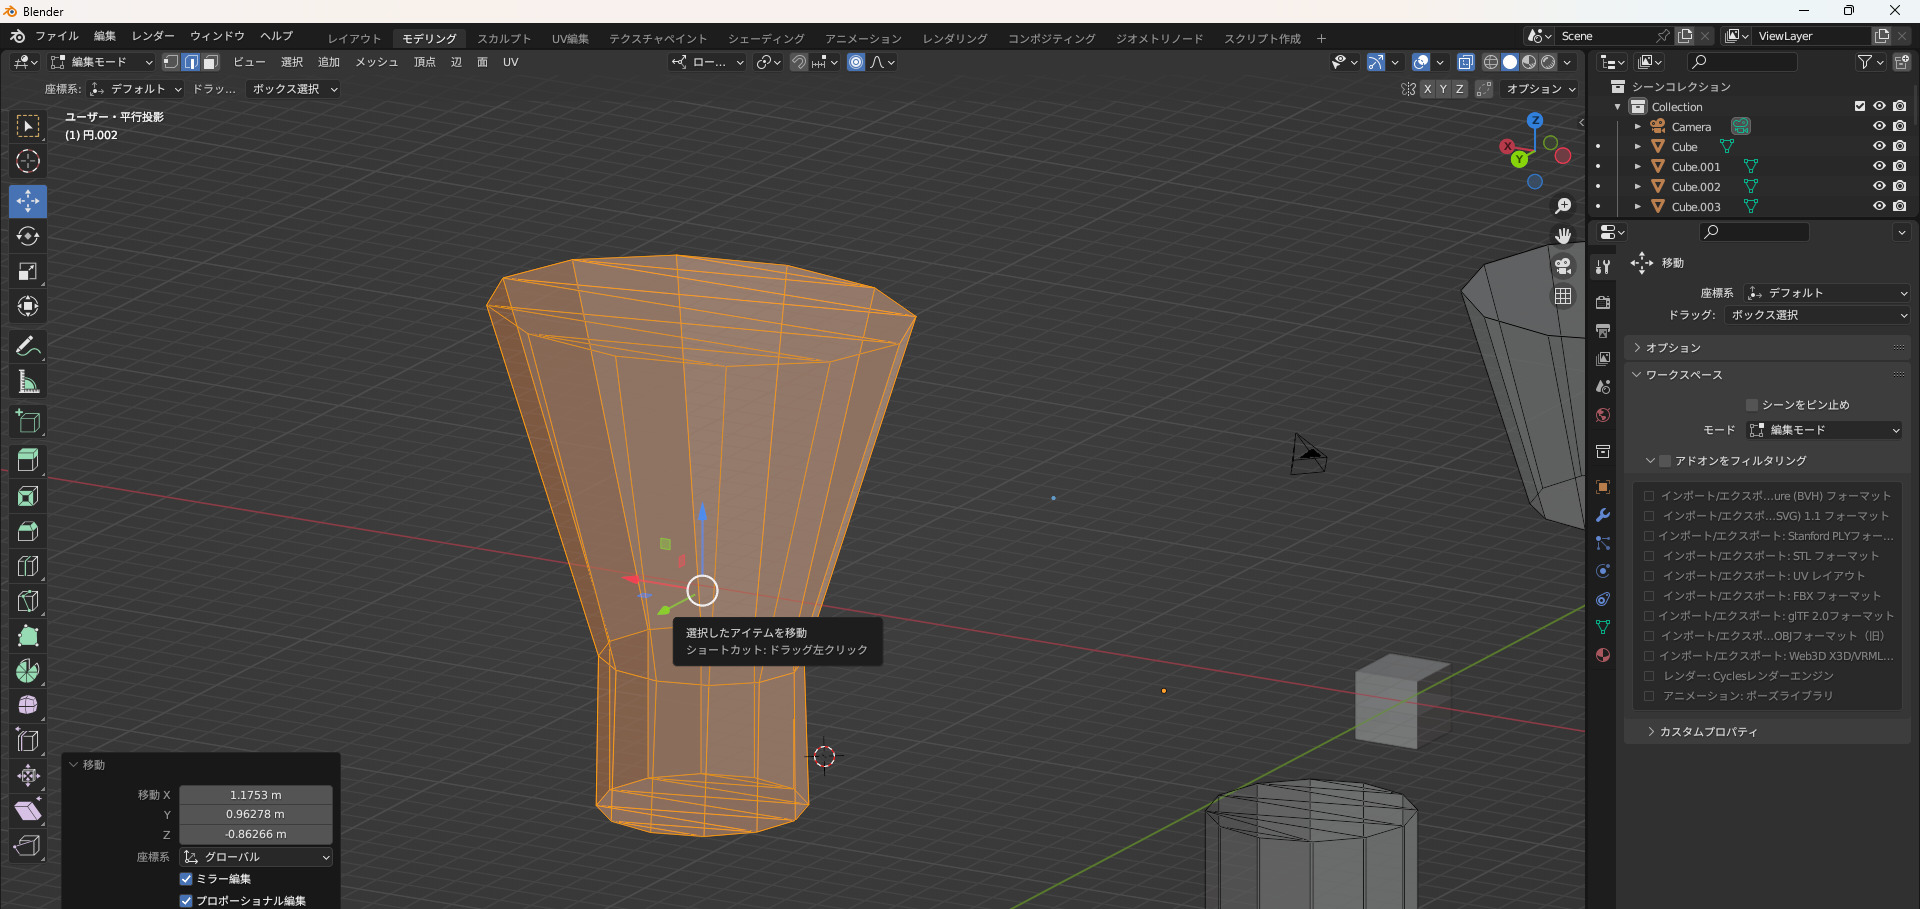Uncheck the プロポーショナル編集 checkbox
This screenshot has width=1920, height=909.
[x=186, y=901]
